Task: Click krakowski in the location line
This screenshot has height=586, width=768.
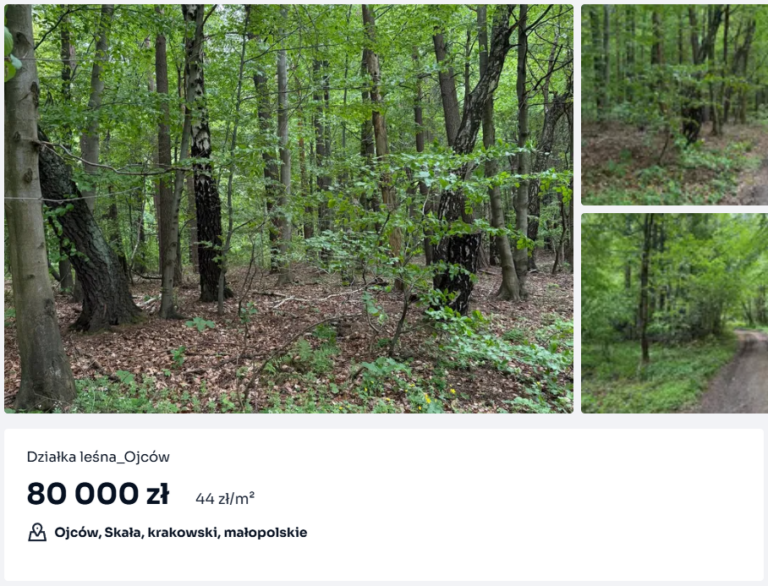Action: click(x=183, y=533)
